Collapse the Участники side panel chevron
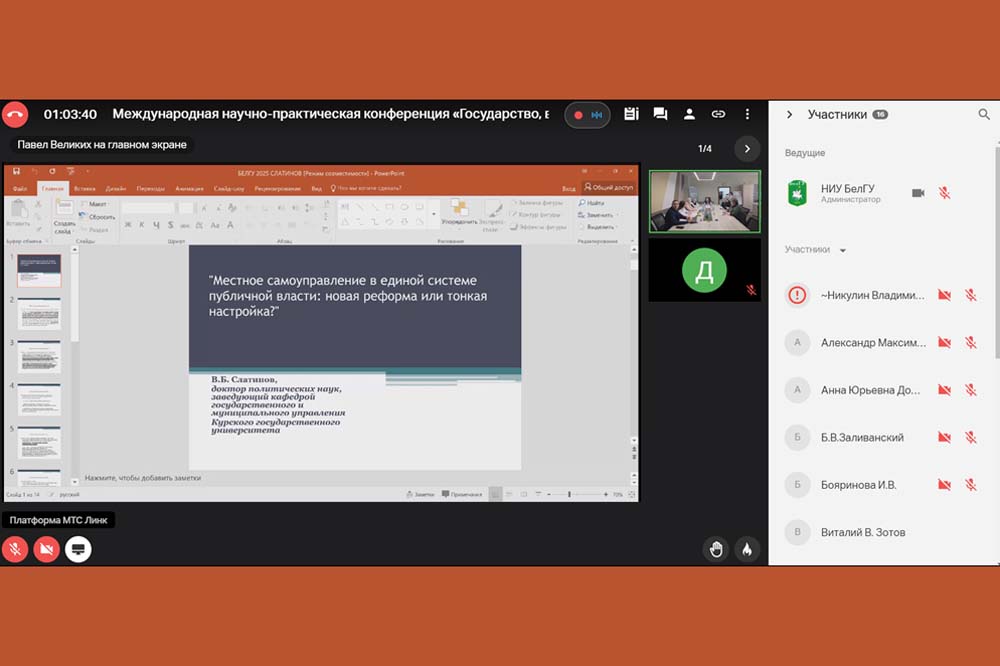This screenshot has width=1000, height=666. [x=789, y=115]
